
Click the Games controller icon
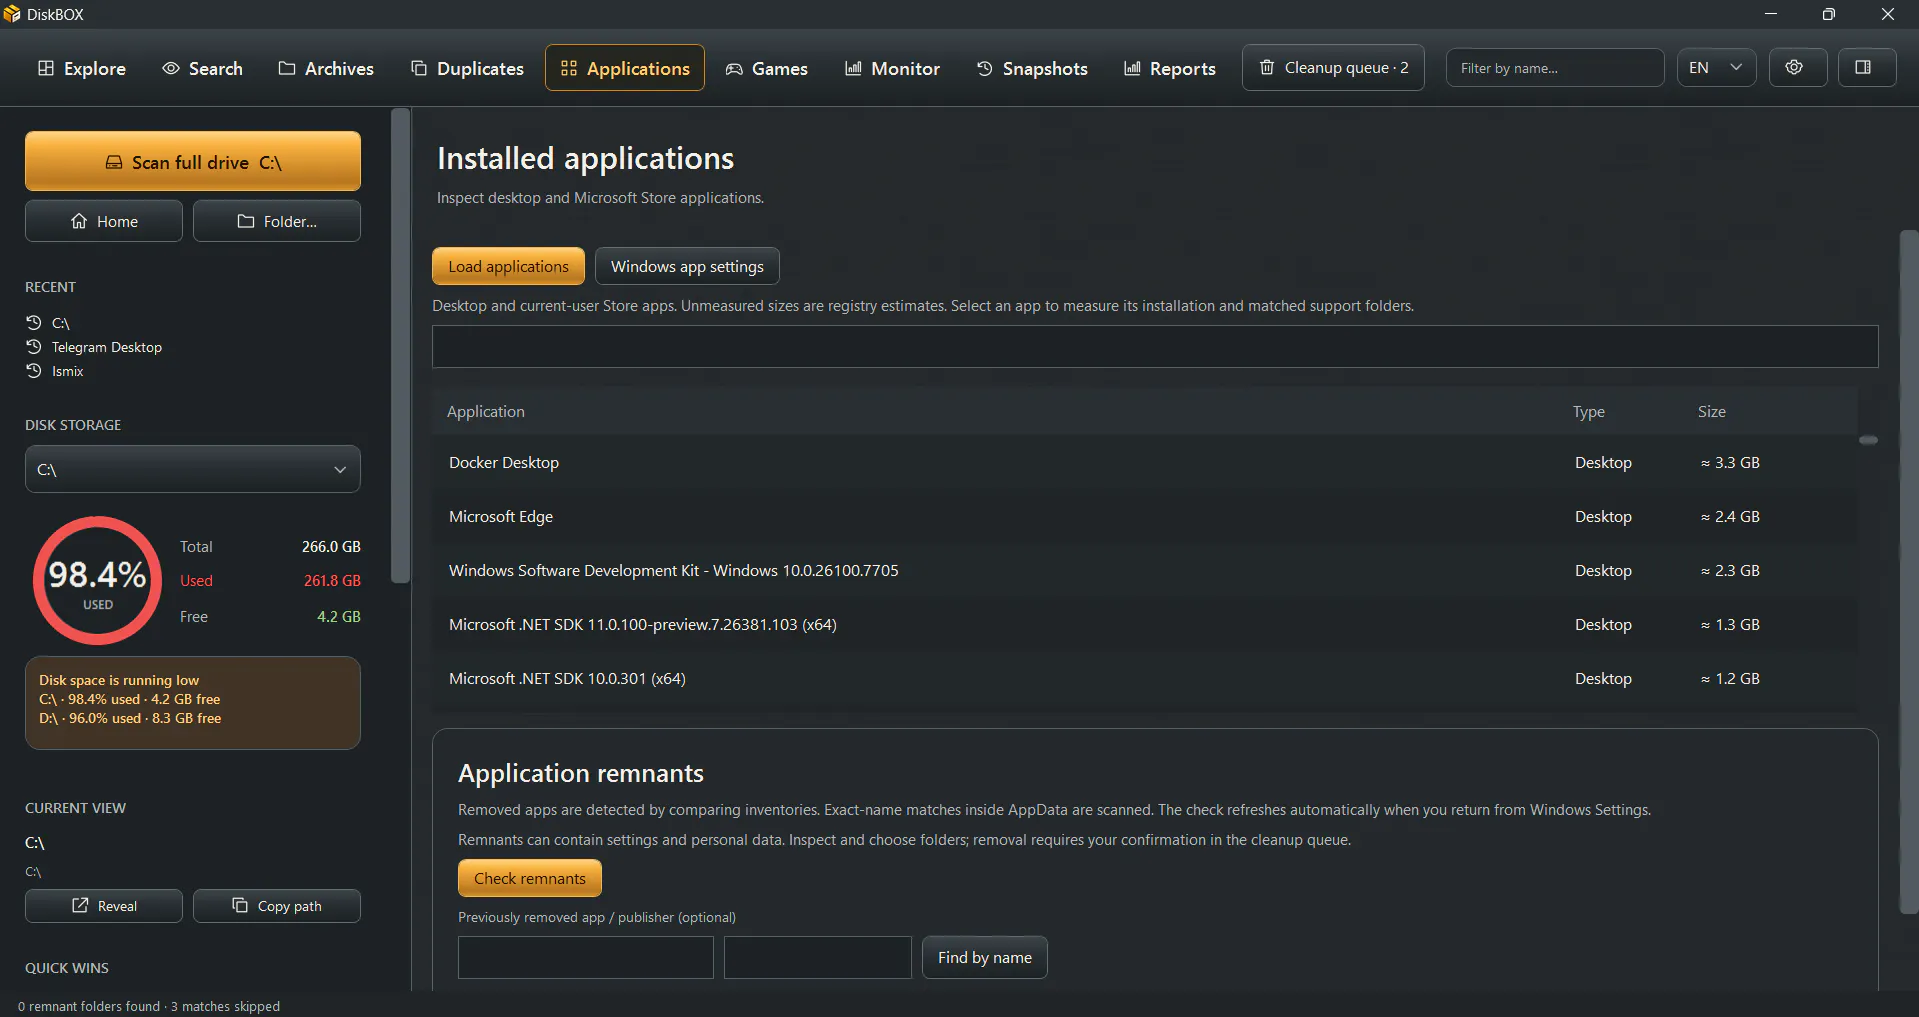(734, 68)
